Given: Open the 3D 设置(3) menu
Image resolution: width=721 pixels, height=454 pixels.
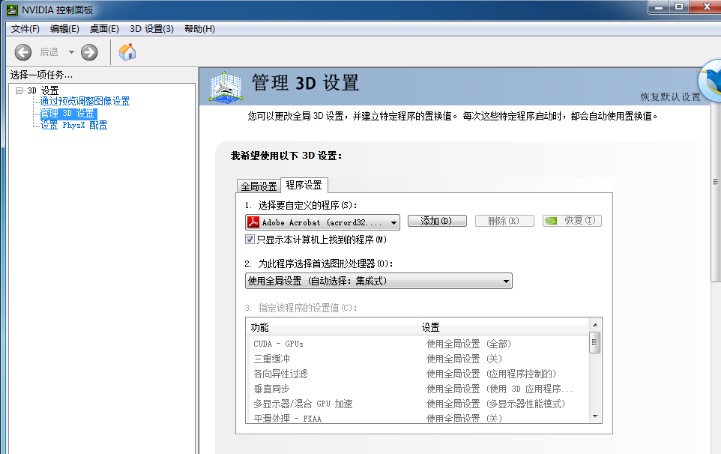Looking at the screenshot, I should (151, 29).
